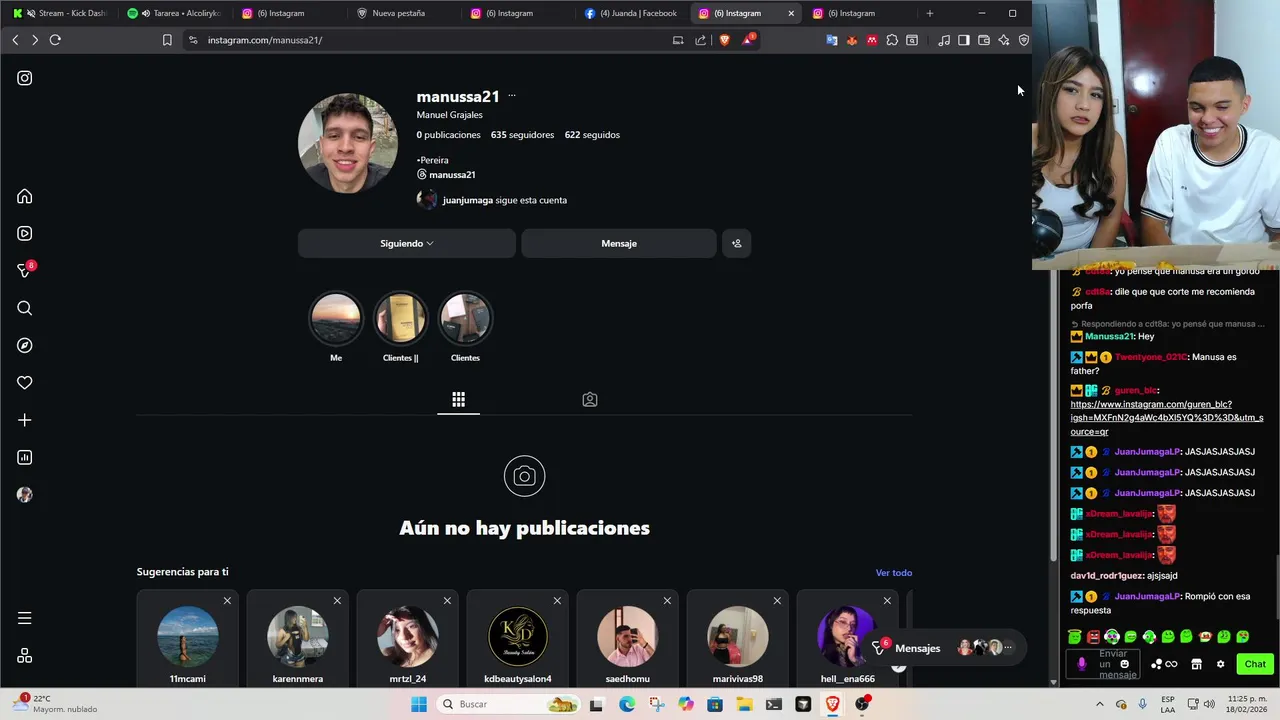Dismiss the kdbeautysalon4 suggestion card
The width and height of the screenshot is (1280, 720).
[x=557, y=601]
